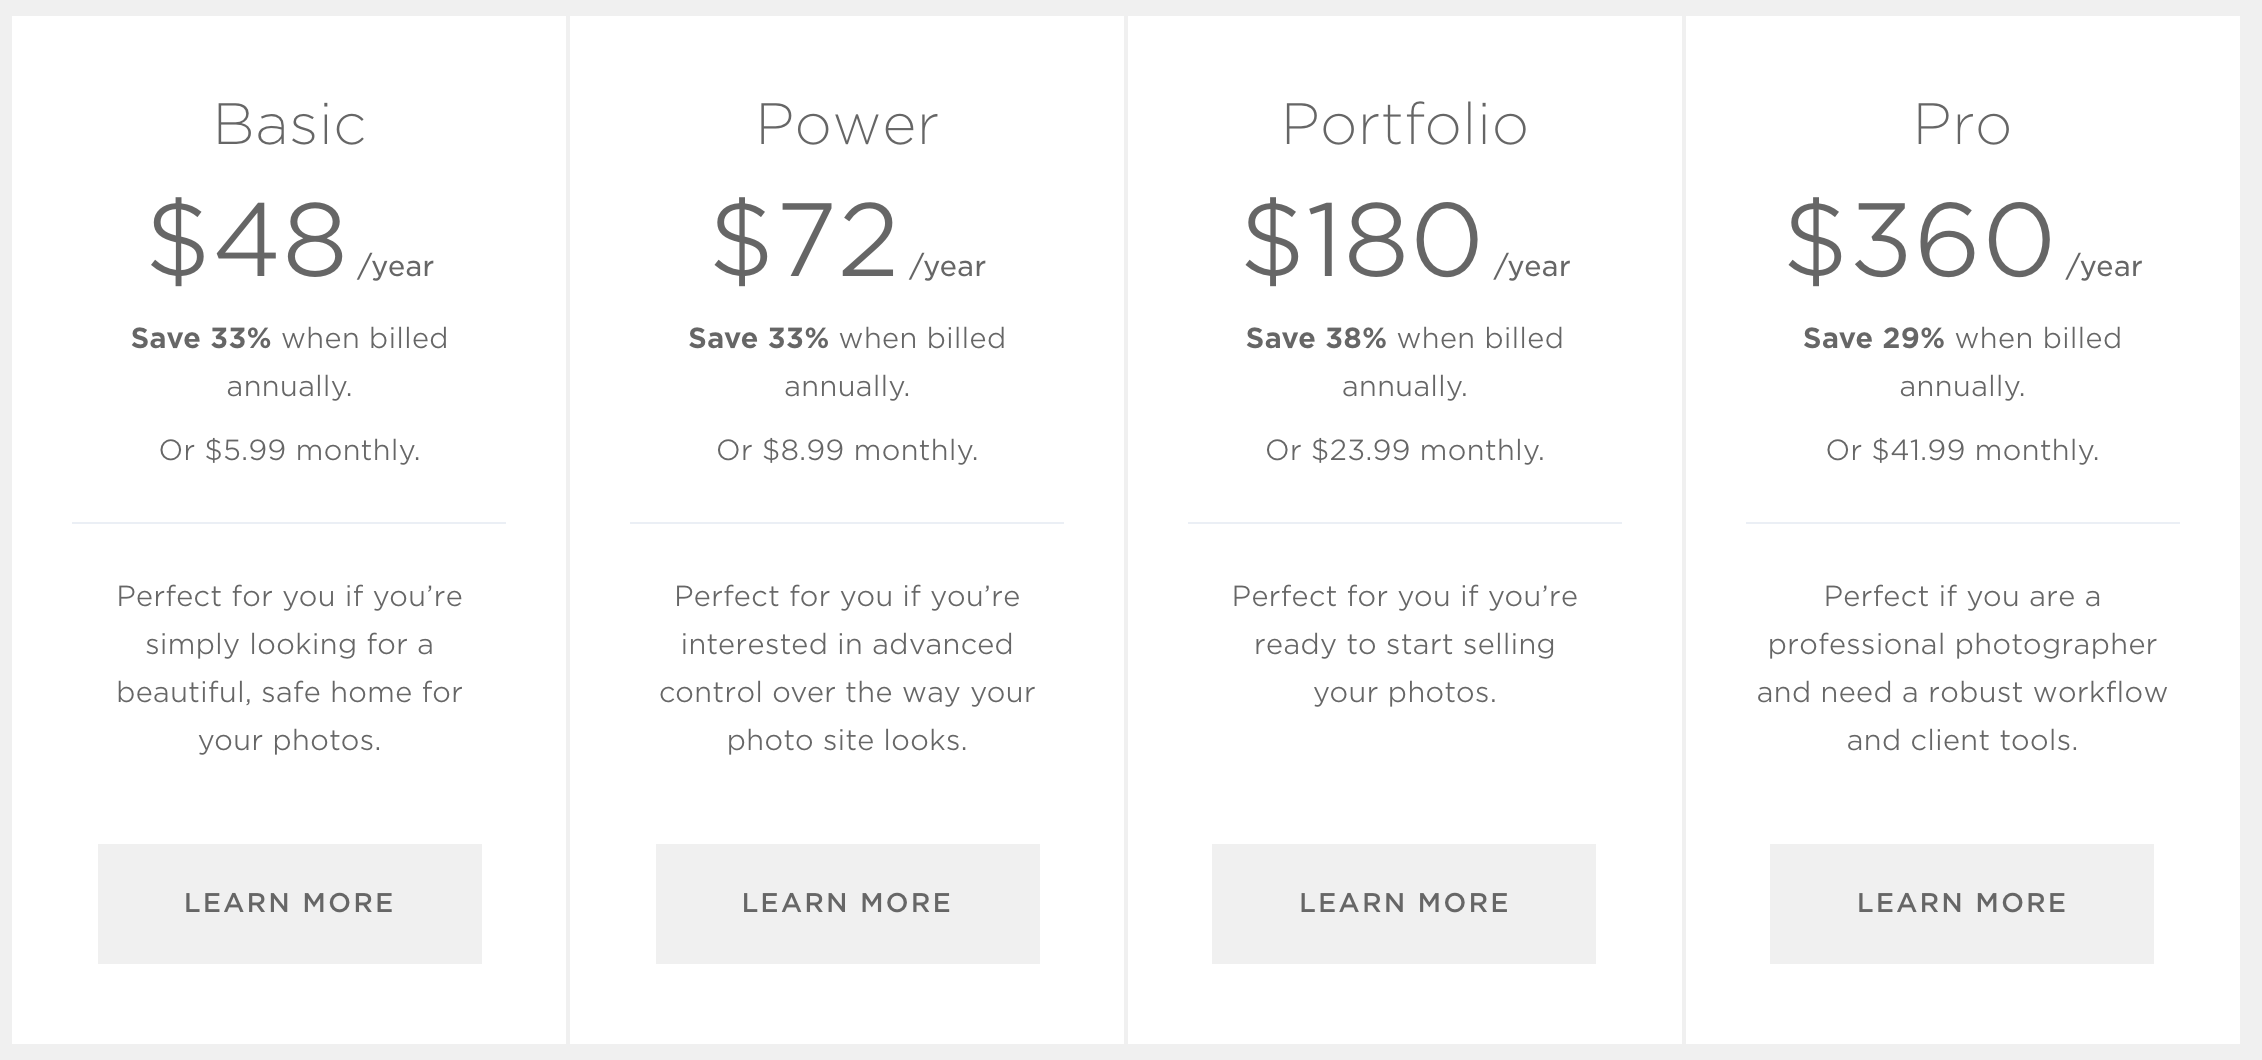The height and width of the screenshot is (1060, 2262).
Task: Click the $23.99 monthly price text
Action: (1404, 450)
